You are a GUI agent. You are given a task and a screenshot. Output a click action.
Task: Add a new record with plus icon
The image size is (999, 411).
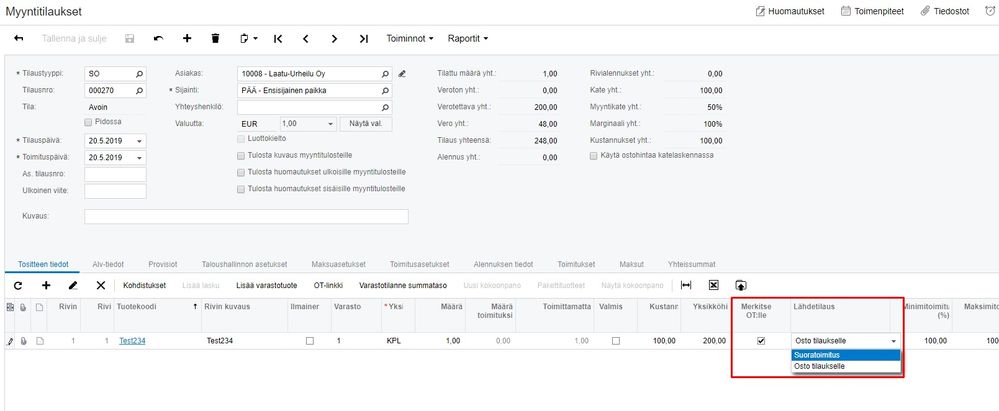coord(186,39)
